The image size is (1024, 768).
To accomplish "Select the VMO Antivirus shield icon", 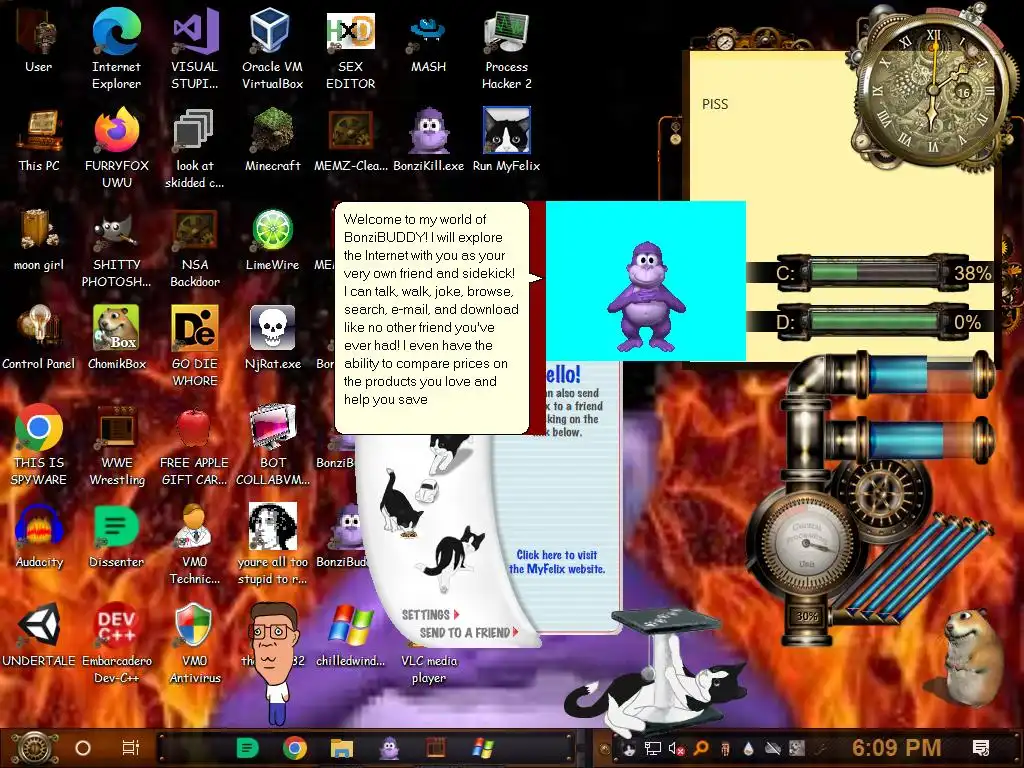I will 195,643.
